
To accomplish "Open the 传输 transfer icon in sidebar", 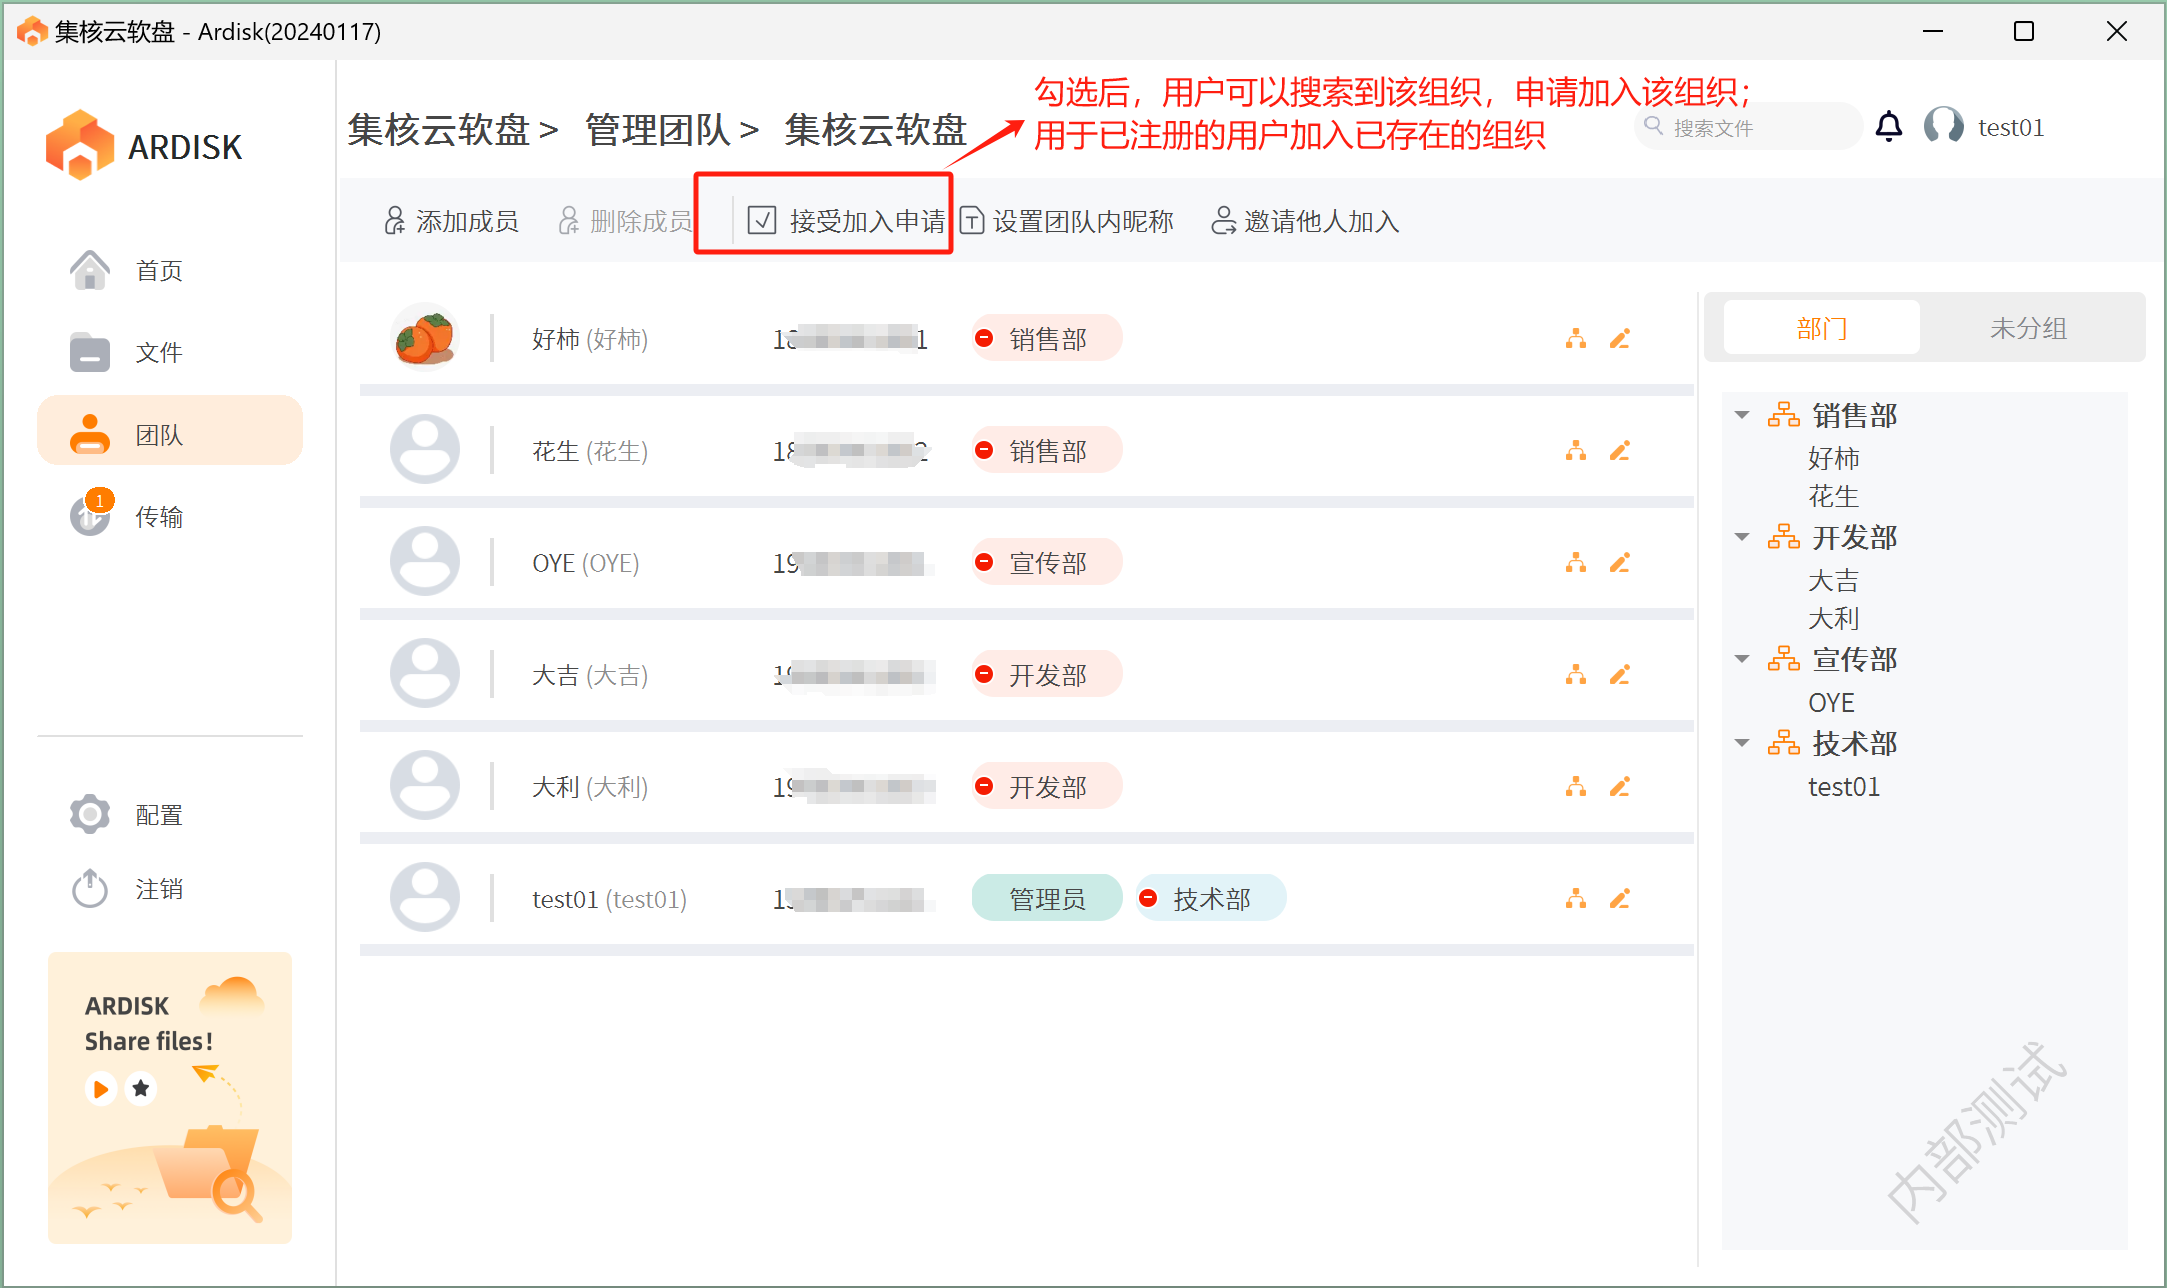I will click(90, 516).
